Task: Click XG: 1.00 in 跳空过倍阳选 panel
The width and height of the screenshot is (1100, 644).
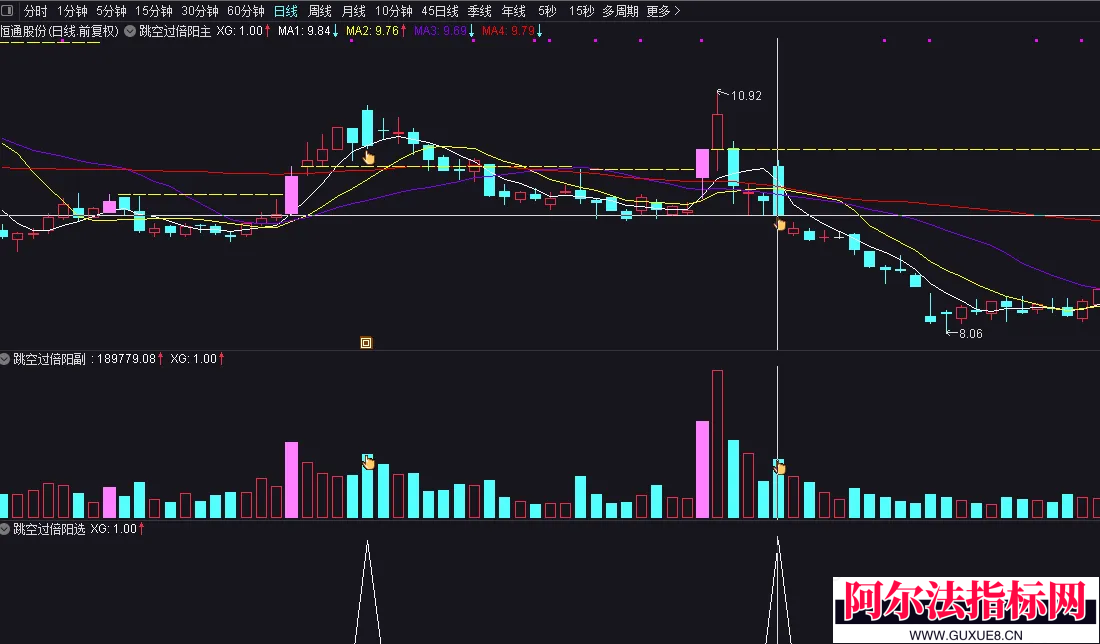Action: coord(114,529)
